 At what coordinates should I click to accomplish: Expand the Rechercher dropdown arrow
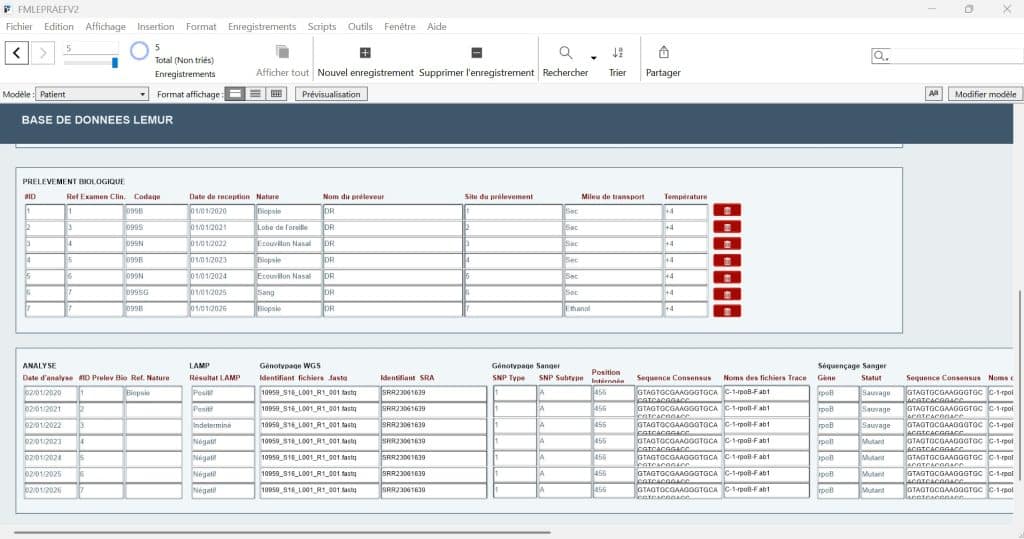[593, 58]
